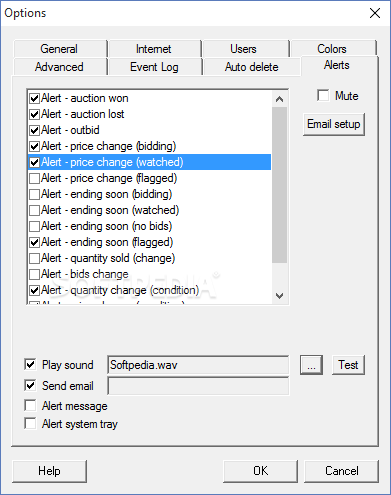Switch to the Colors tab
This screenshot has height=495, width=391.
tap(332, 48)
